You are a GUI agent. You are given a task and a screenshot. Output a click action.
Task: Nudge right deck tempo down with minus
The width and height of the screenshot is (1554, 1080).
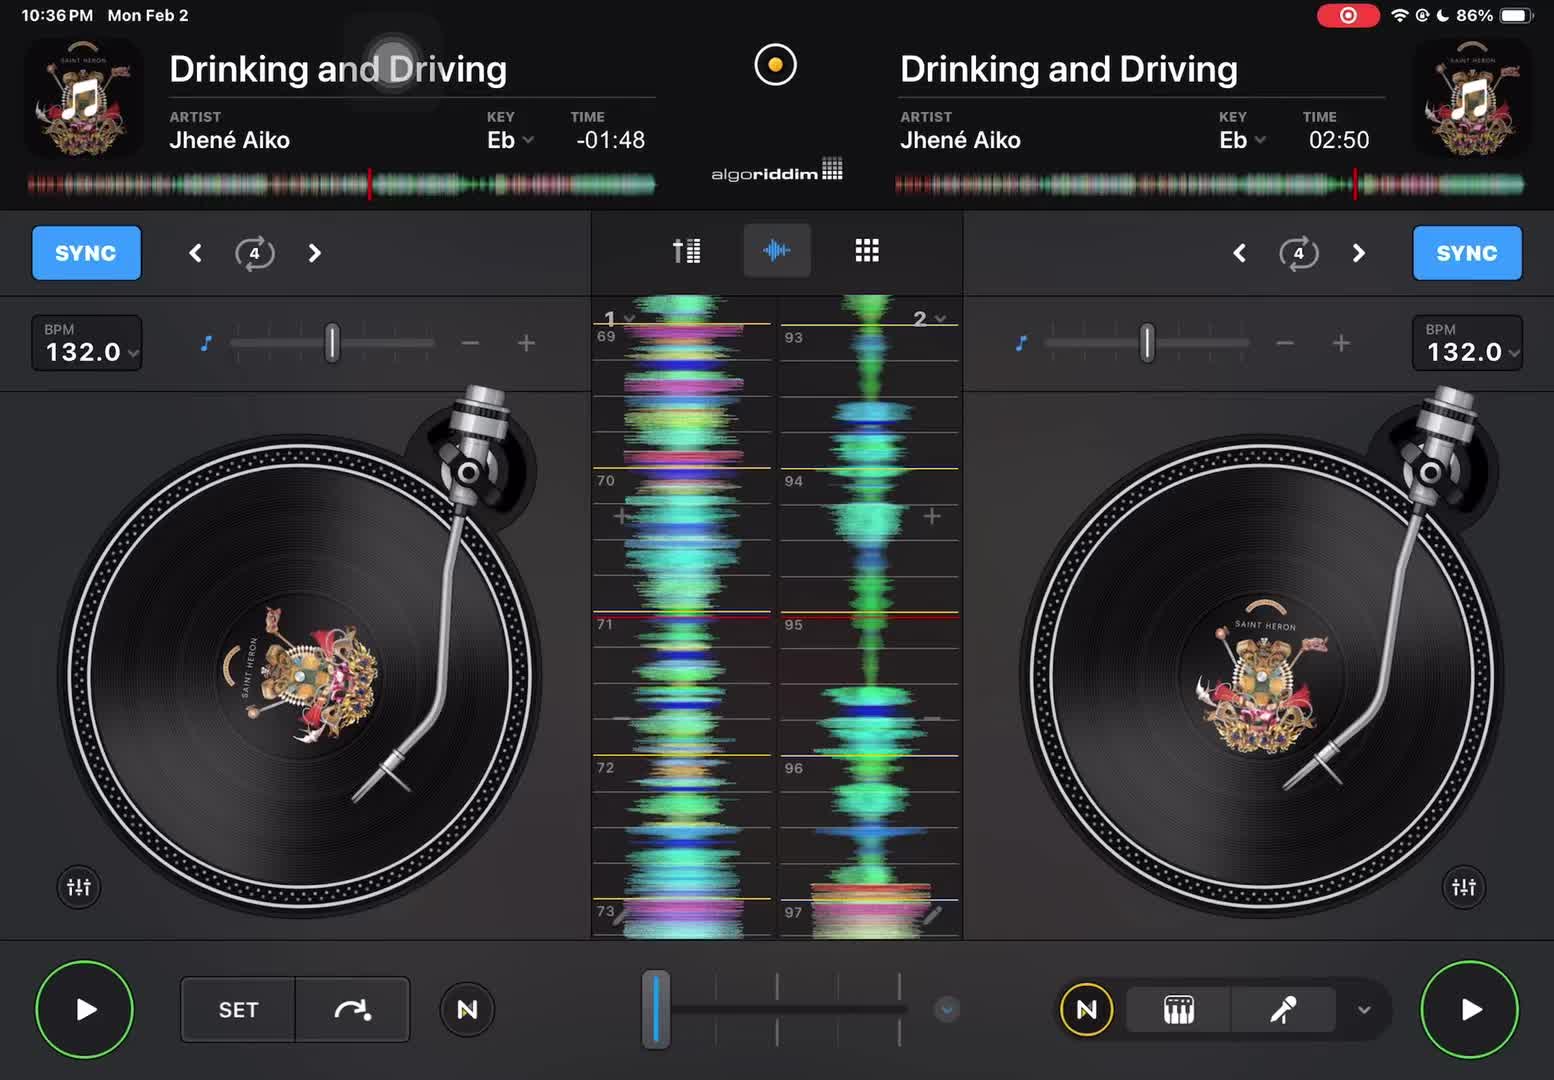point(1285,343)
